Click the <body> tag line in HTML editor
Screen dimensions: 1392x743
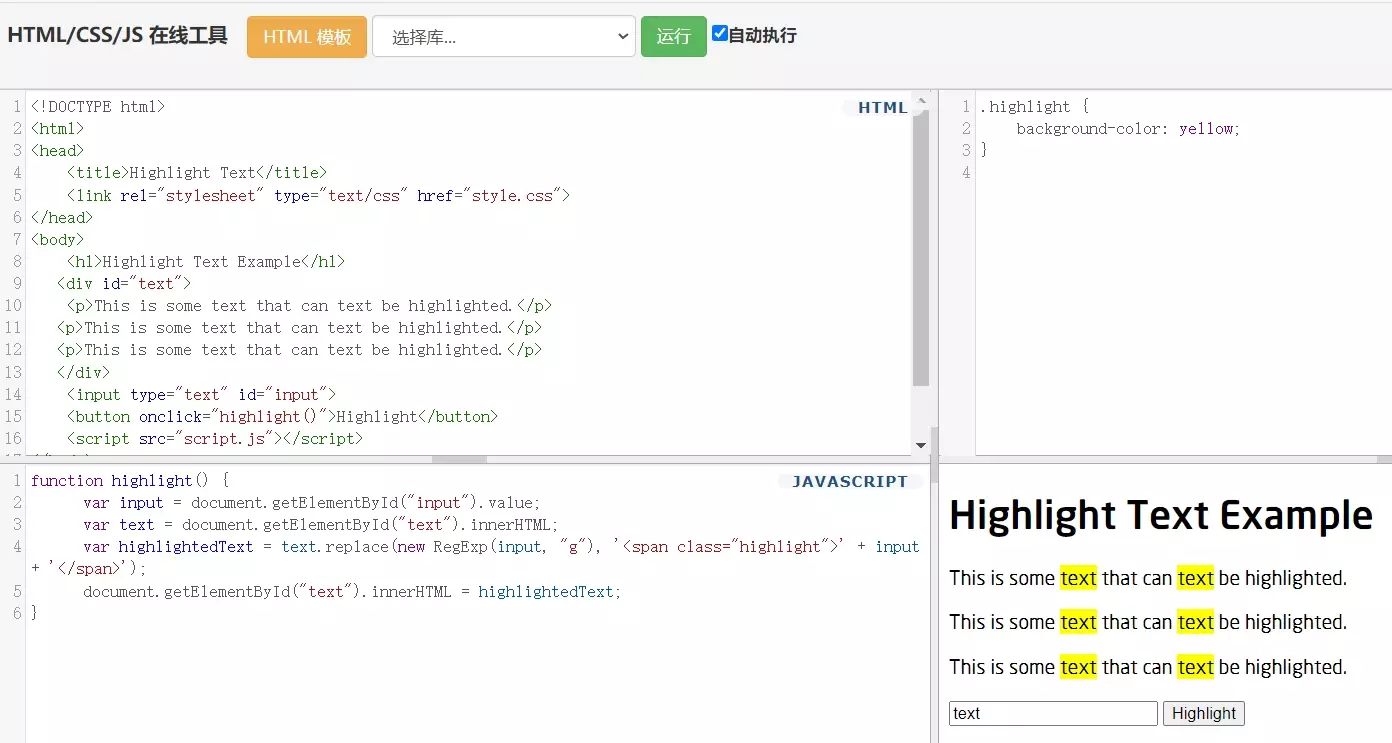pyautogui.click(x=58, y=239)
